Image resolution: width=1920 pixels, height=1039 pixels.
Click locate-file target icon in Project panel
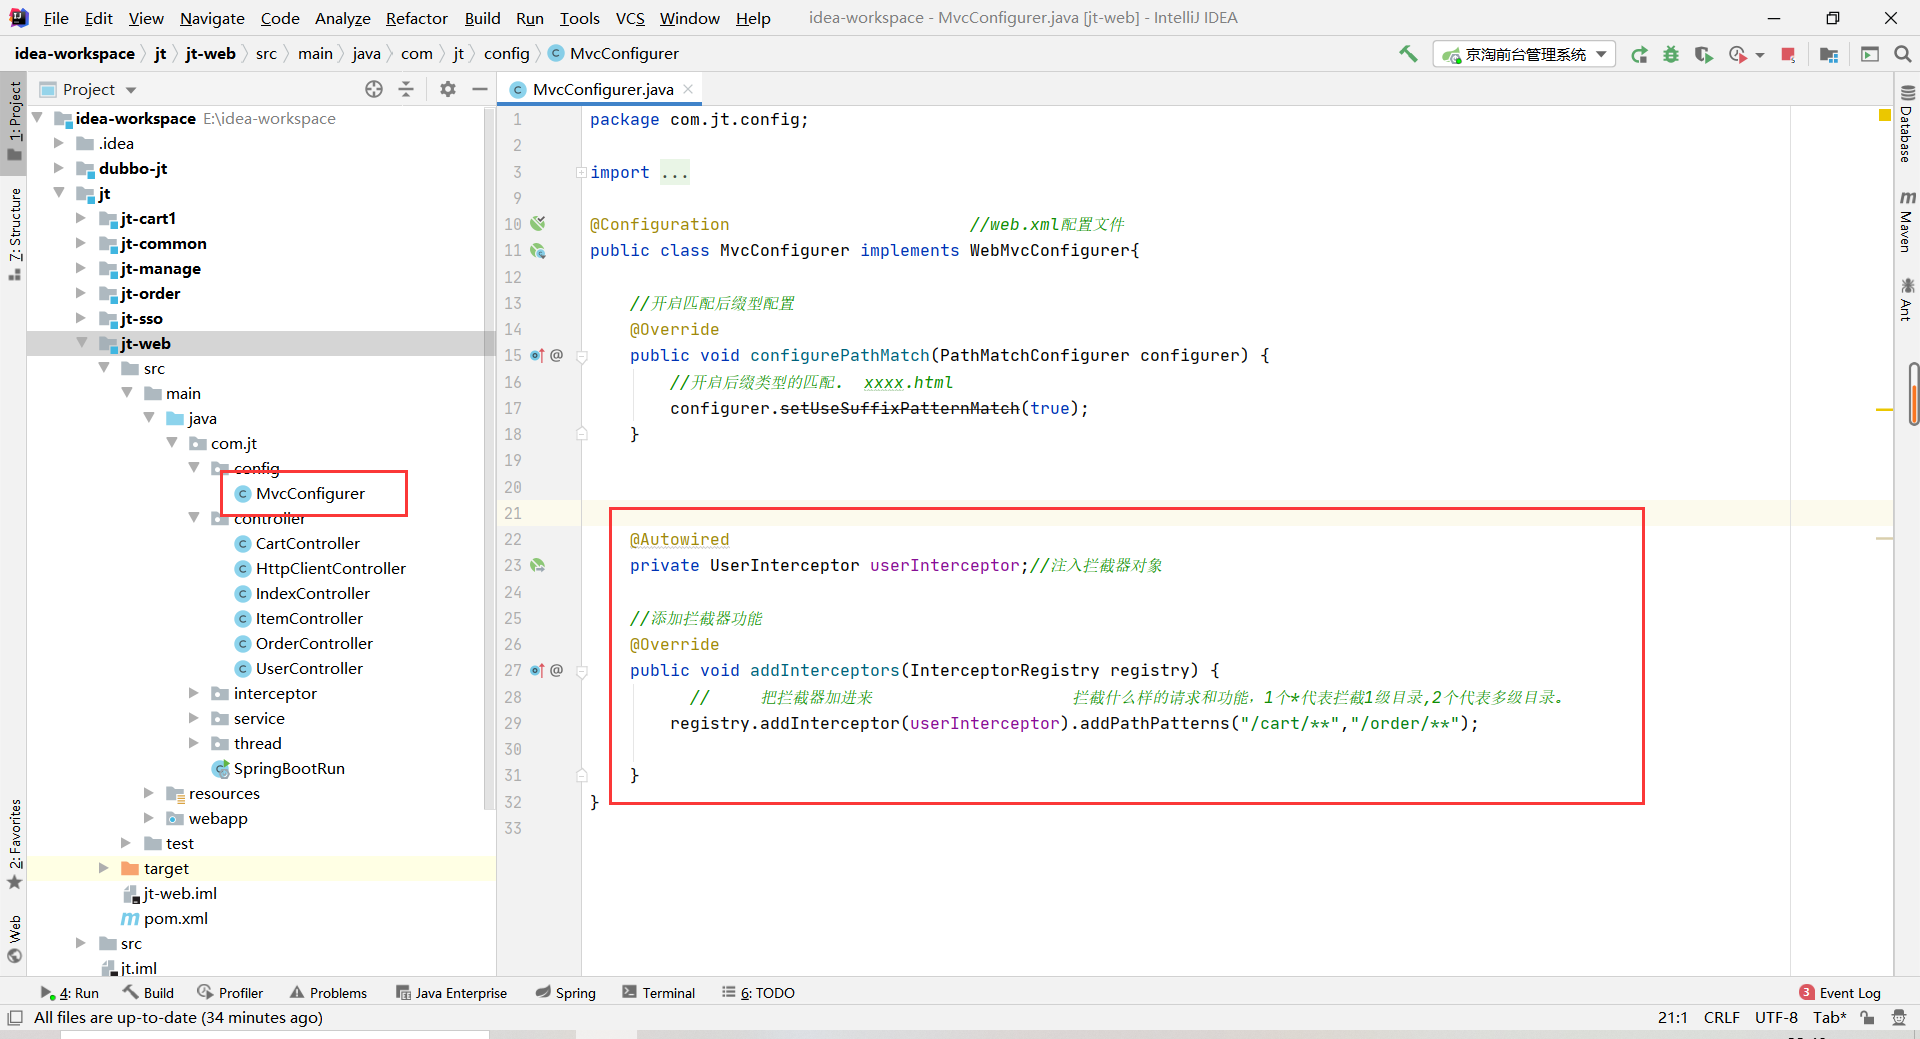click(374, 89)
